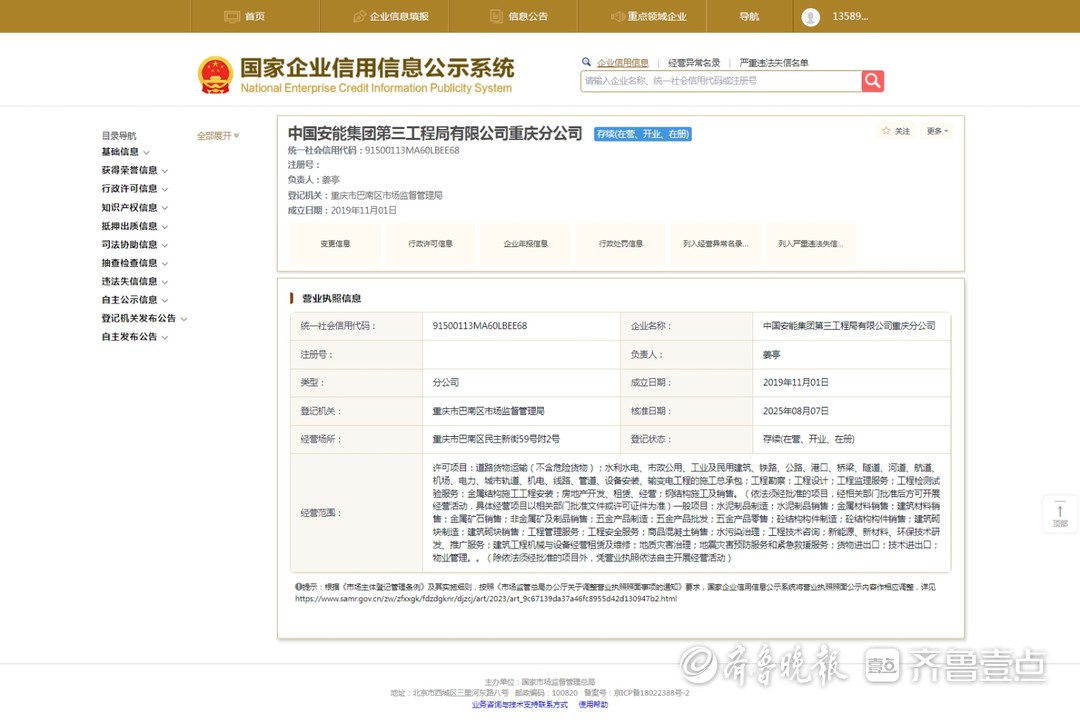Click the national emblem logo

click(215, 75)
